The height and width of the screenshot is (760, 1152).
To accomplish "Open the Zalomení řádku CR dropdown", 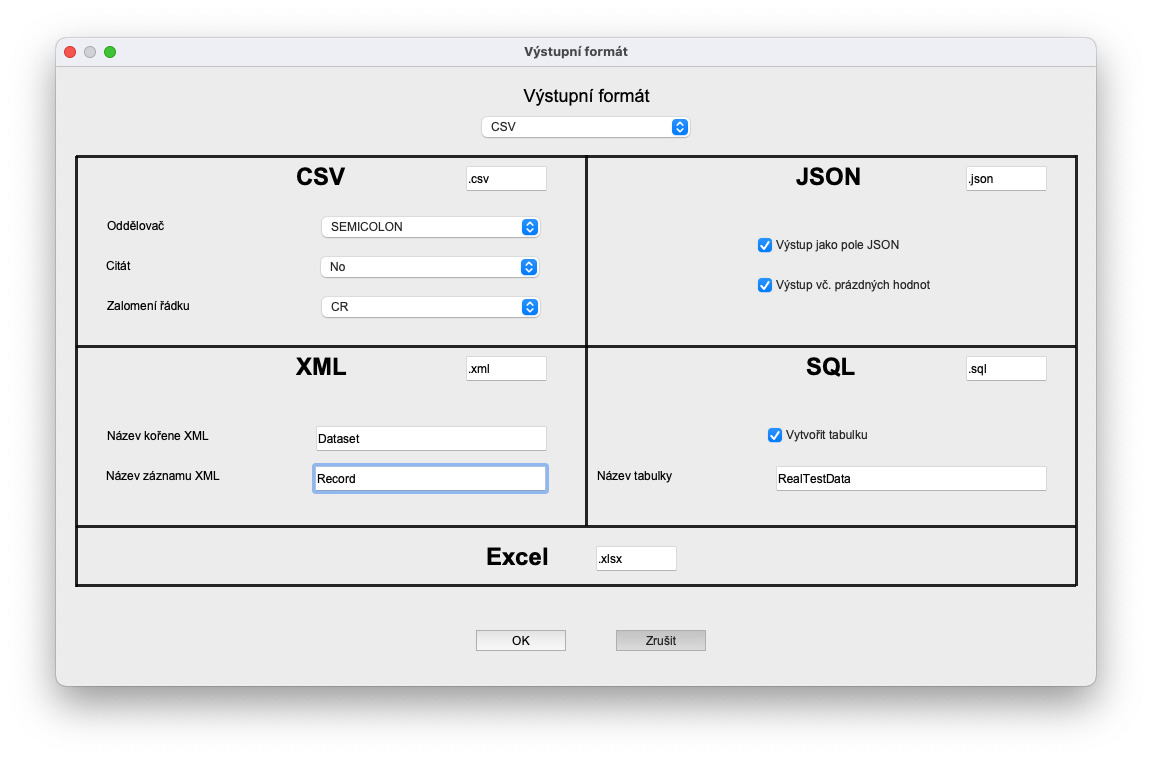I will 431,306.
